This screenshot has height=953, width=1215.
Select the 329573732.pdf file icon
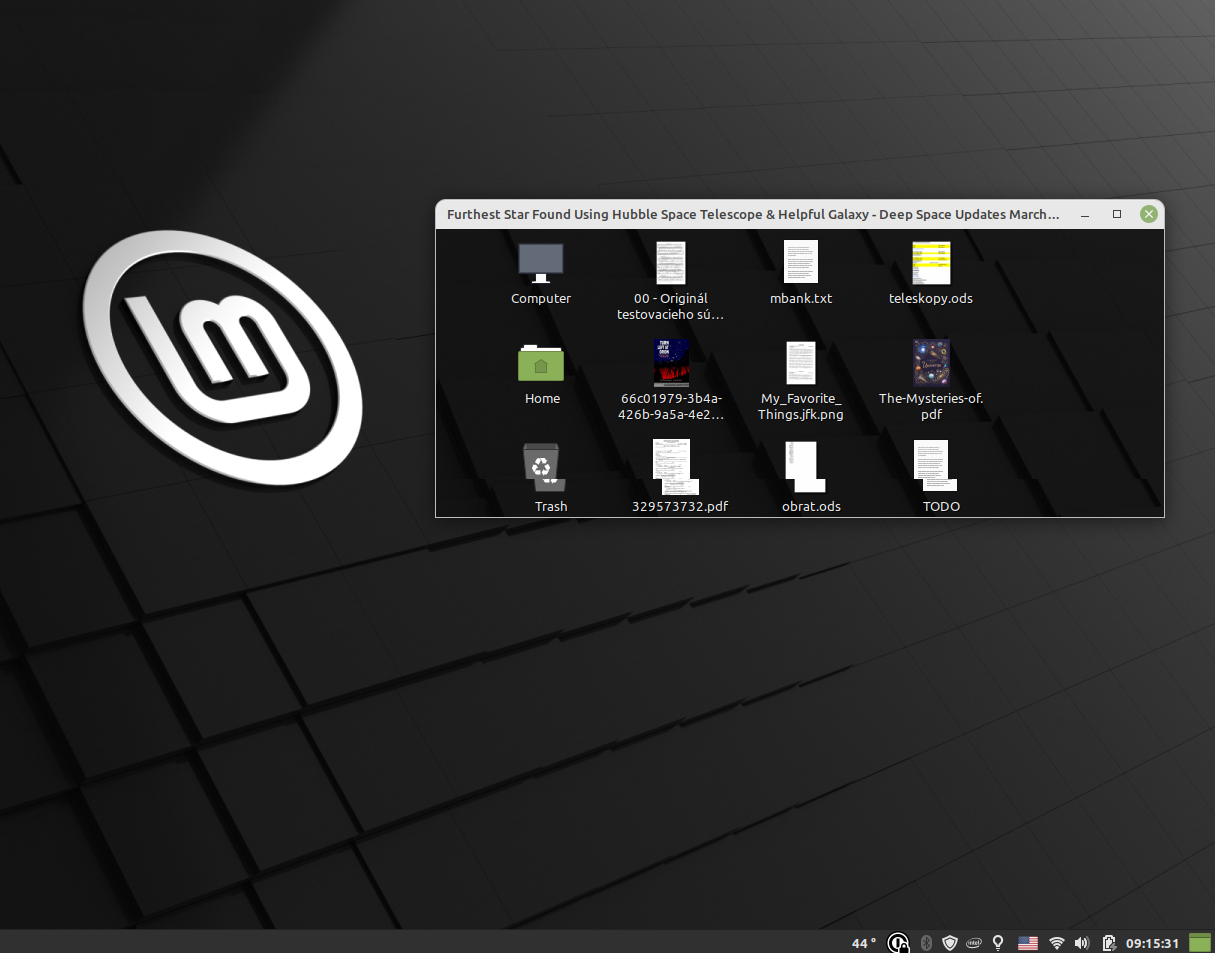tap(676, 467)
